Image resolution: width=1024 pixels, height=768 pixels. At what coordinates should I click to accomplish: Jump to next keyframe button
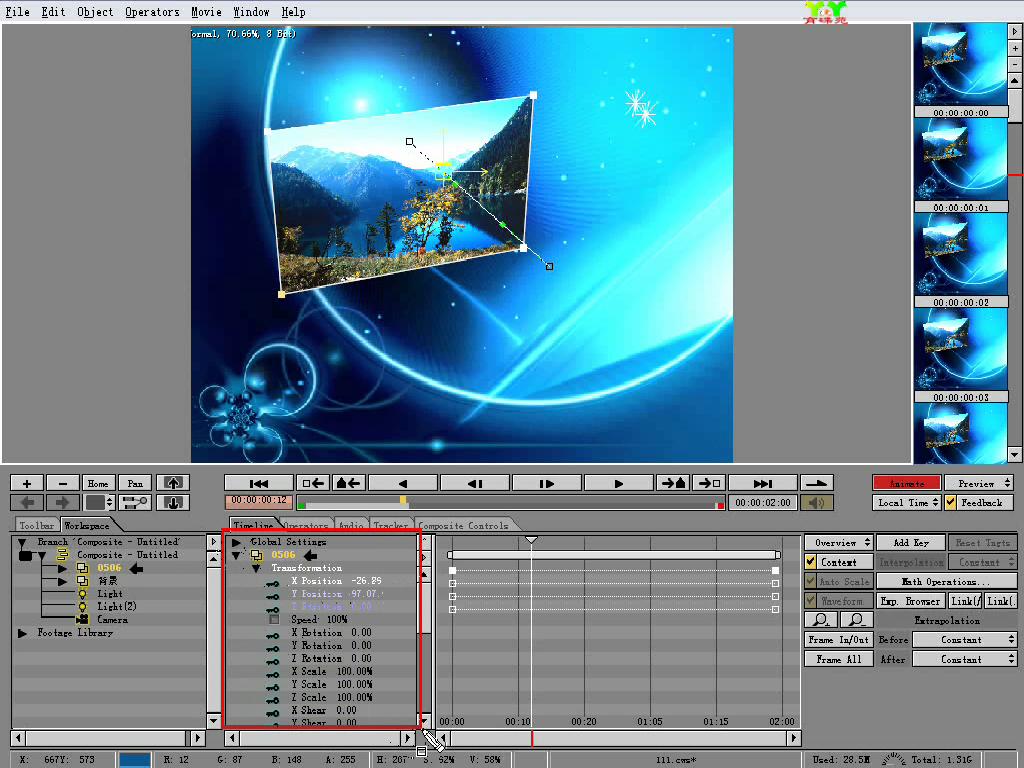(673, 483)
